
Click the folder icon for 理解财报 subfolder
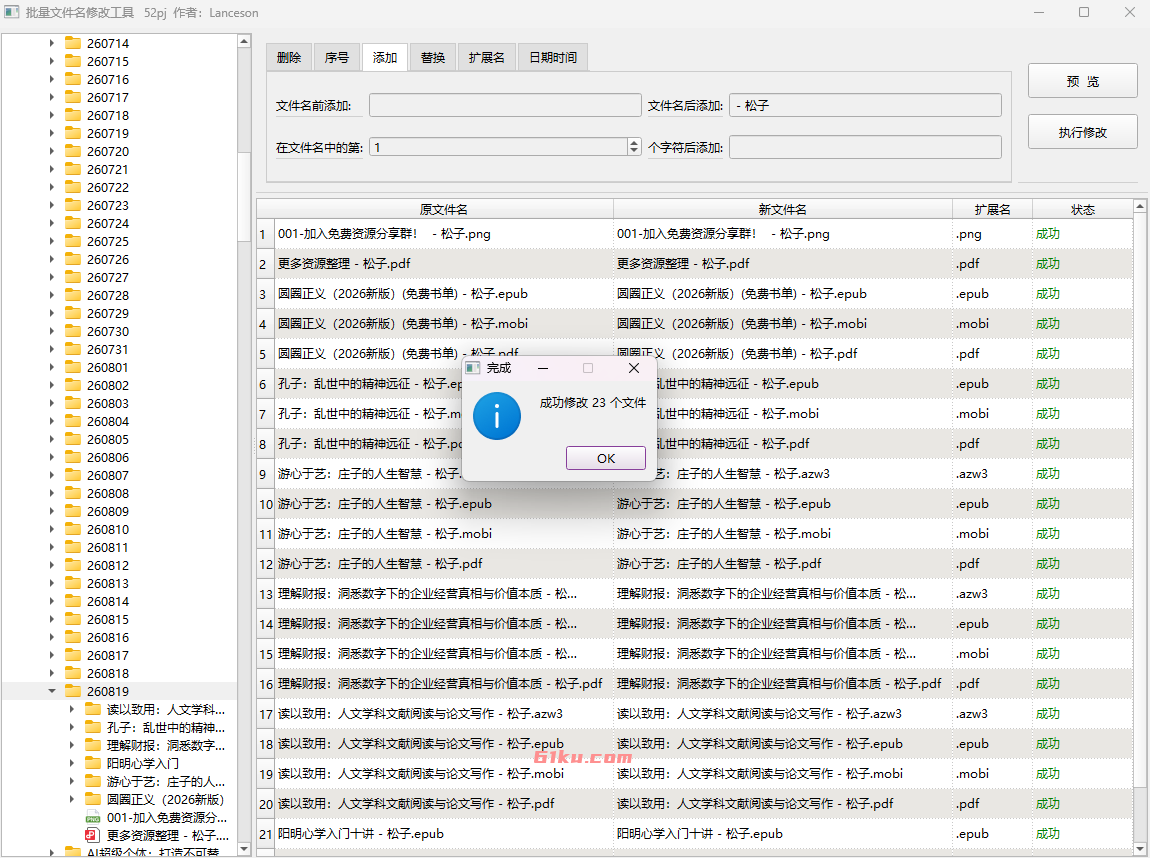click(92, 745)
